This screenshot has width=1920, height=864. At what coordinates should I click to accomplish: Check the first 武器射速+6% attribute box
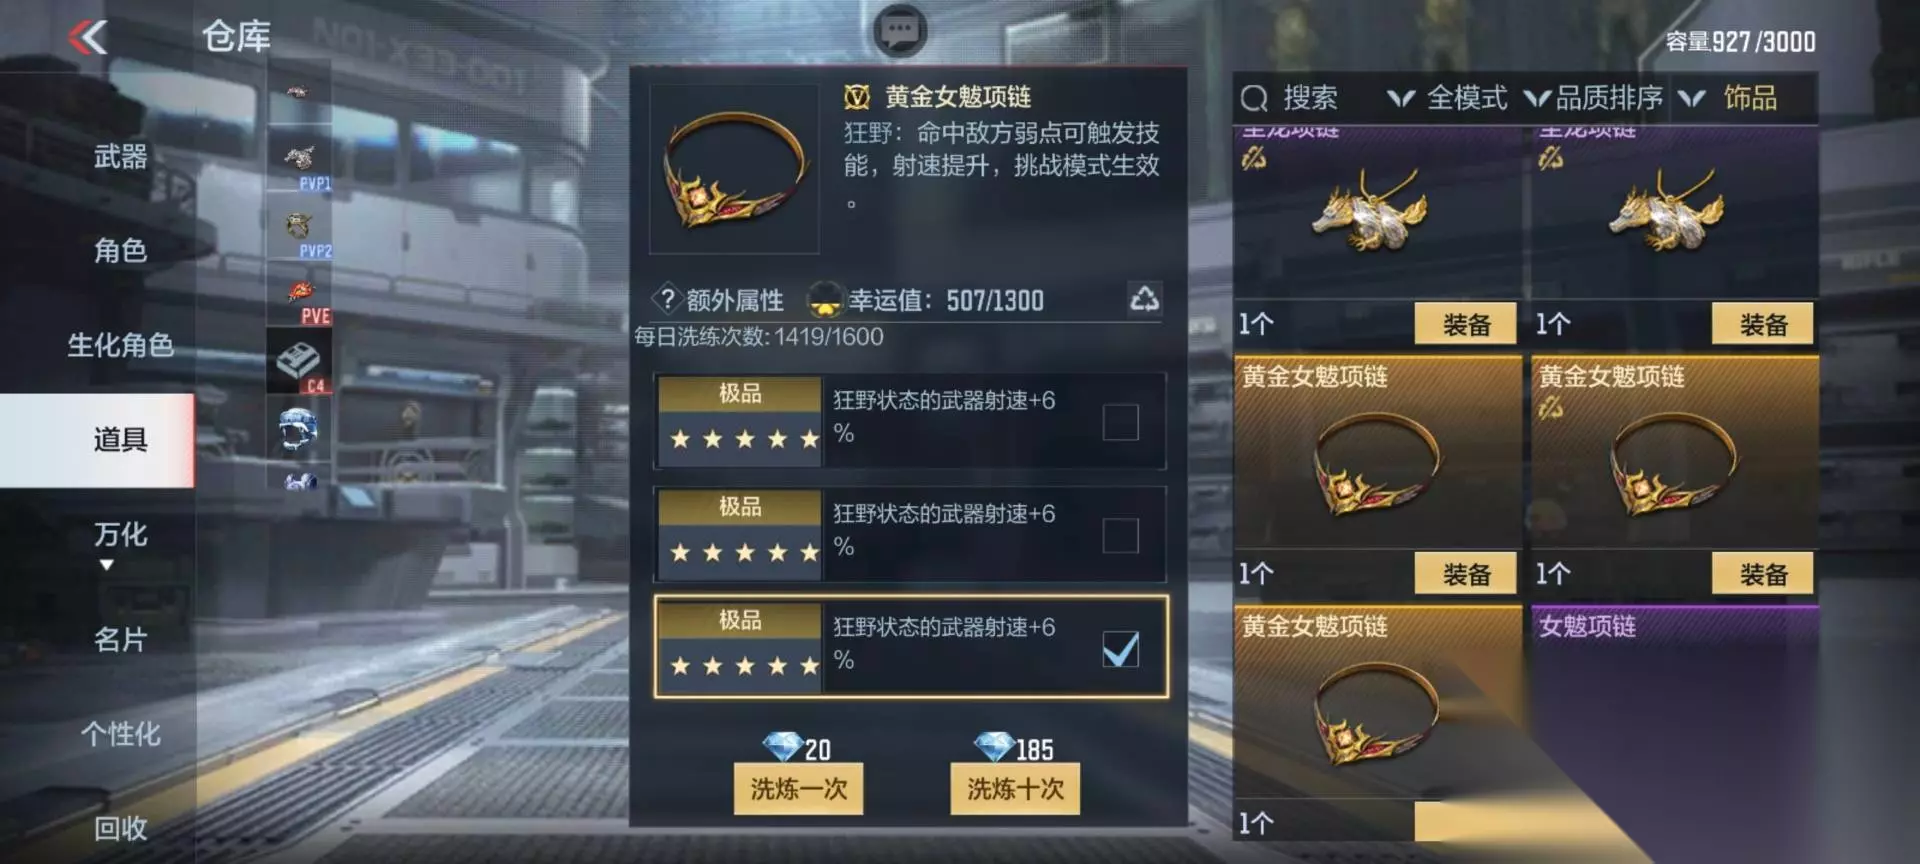(1120, 422)
